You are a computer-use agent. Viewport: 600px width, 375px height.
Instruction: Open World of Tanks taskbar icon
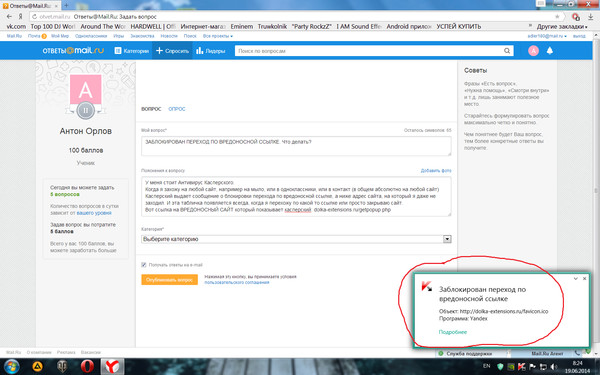[x=62, y=367]
